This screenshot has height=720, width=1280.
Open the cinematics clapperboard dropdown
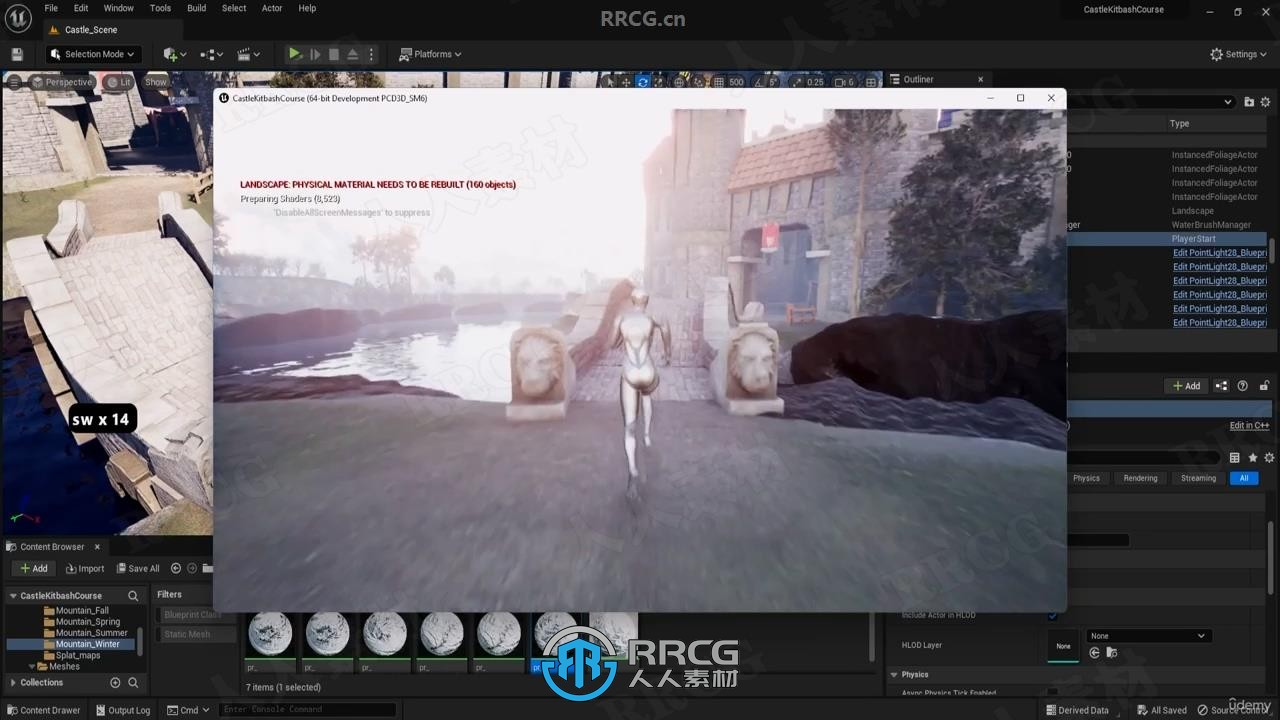(x=248, y=54)
